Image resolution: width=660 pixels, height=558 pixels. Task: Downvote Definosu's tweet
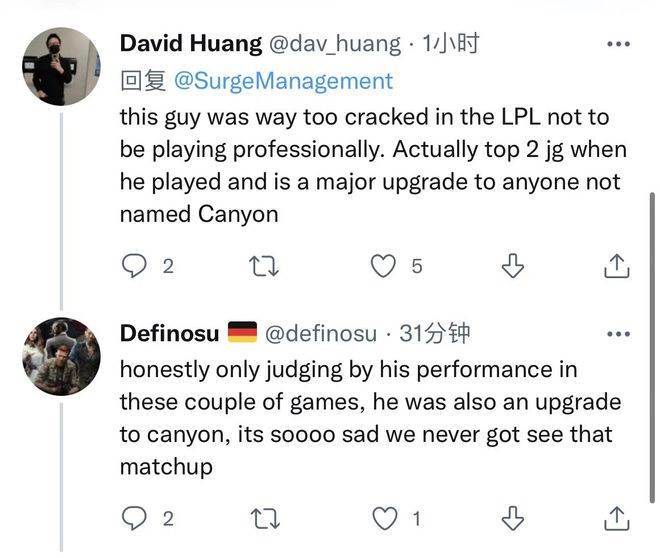click(513, 518)
